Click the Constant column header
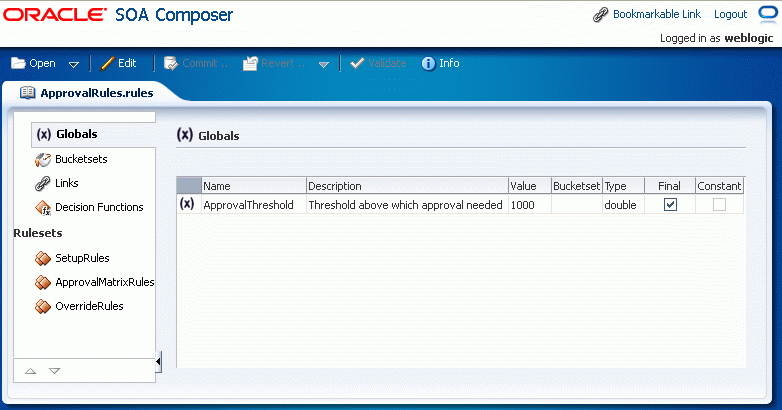Screen dimensions: 782x410 (719, 186)
